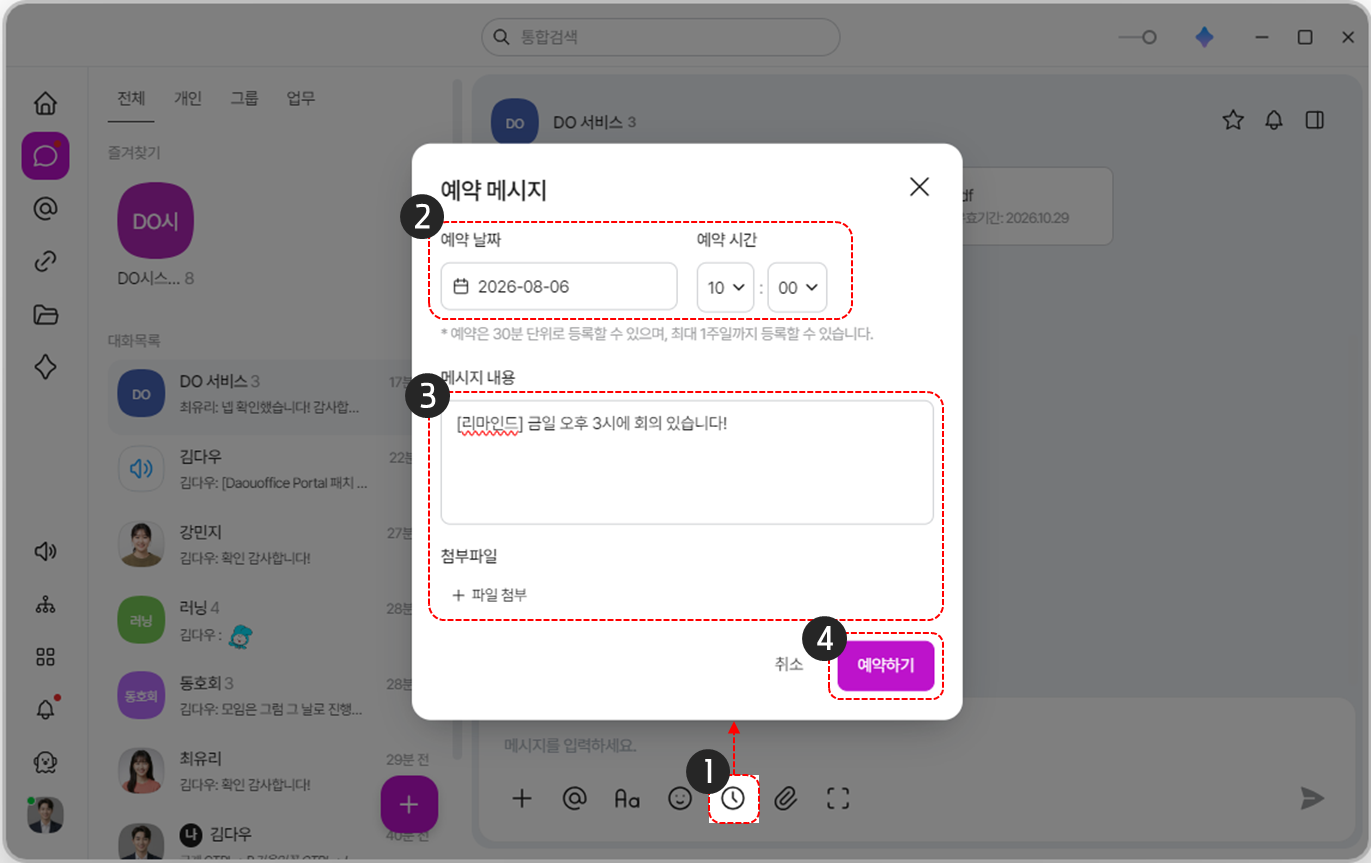This screenshot has width=1371, height=863.
Task: Click the blue AI sparkle icon in title bar
Action: pyautogui.click(x=1205, y=37)
